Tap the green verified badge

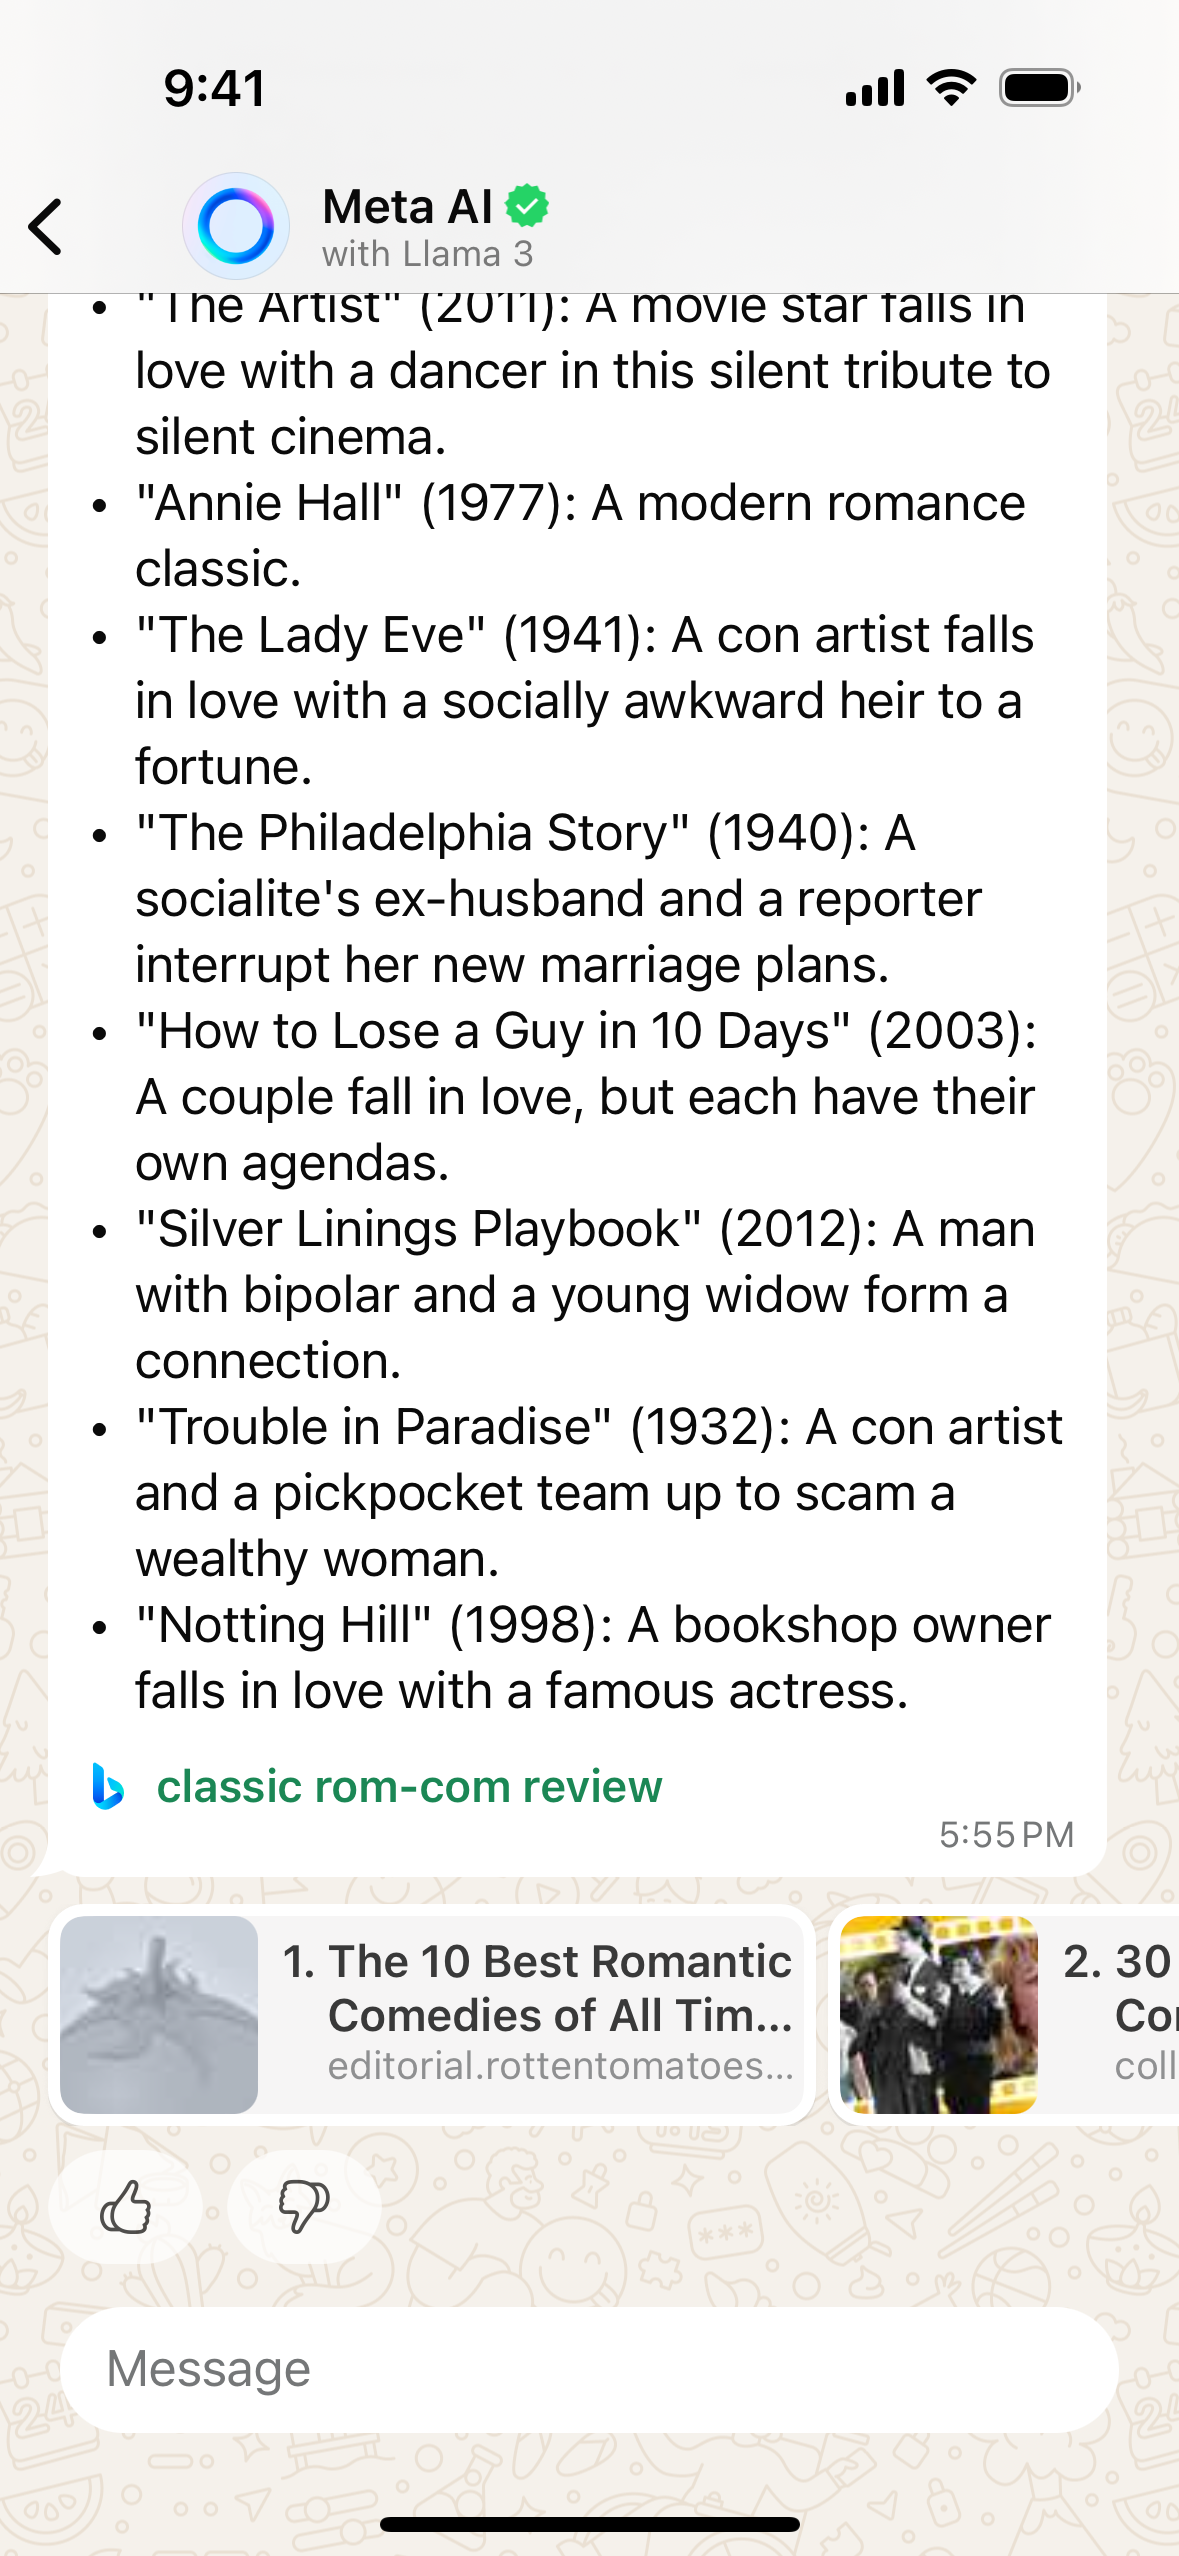(x=527, y=206)
